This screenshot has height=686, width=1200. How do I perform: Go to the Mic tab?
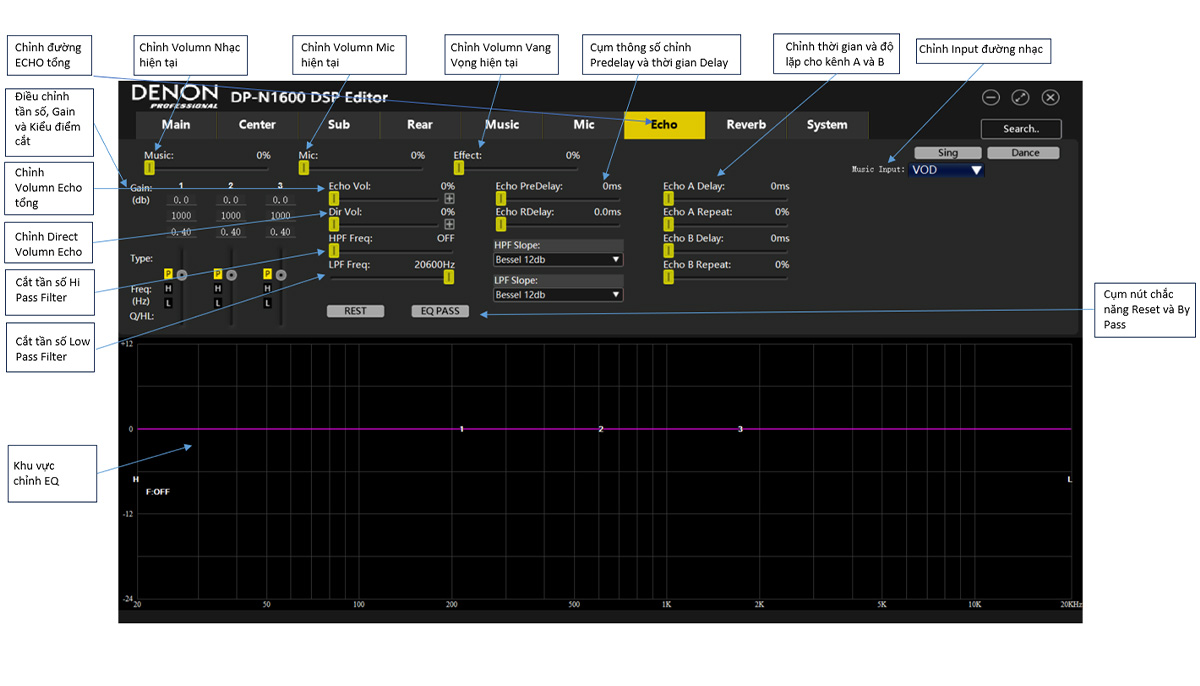coord(584,125)
